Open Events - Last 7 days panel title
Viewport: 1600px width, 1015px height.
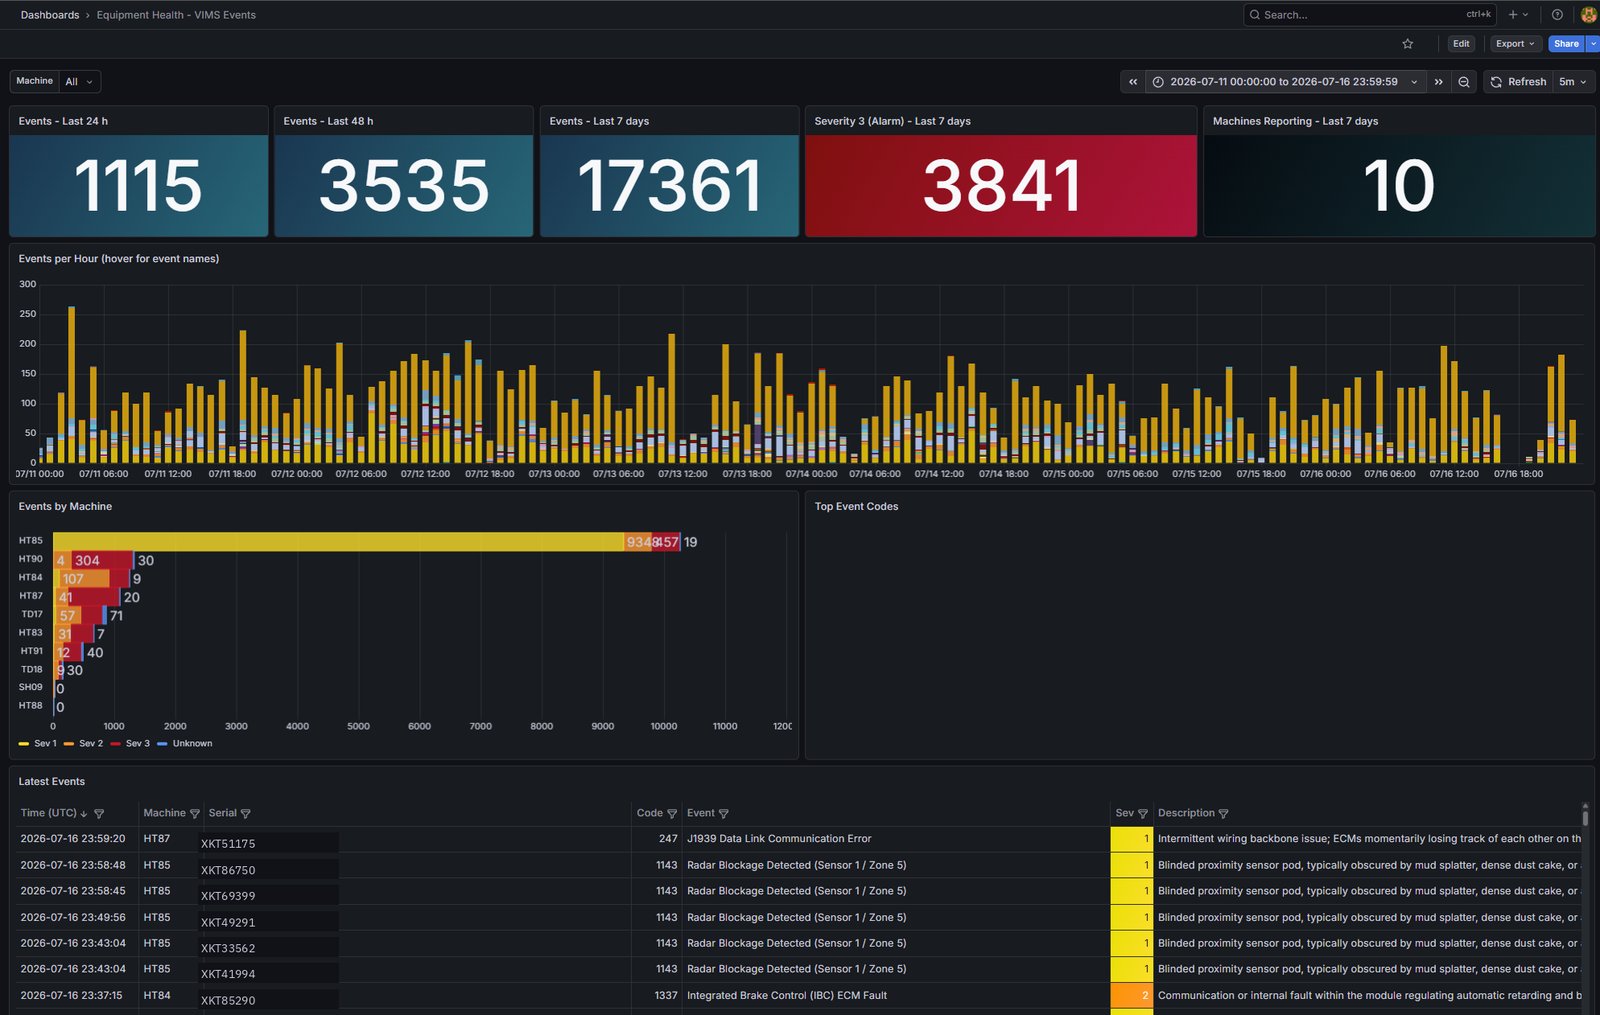pos(599,121)
